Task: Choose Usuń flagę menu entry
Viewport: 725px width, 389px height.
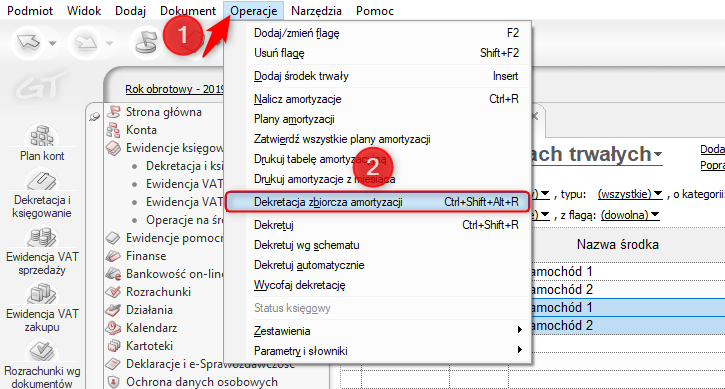Action: [x=378, y=53]
